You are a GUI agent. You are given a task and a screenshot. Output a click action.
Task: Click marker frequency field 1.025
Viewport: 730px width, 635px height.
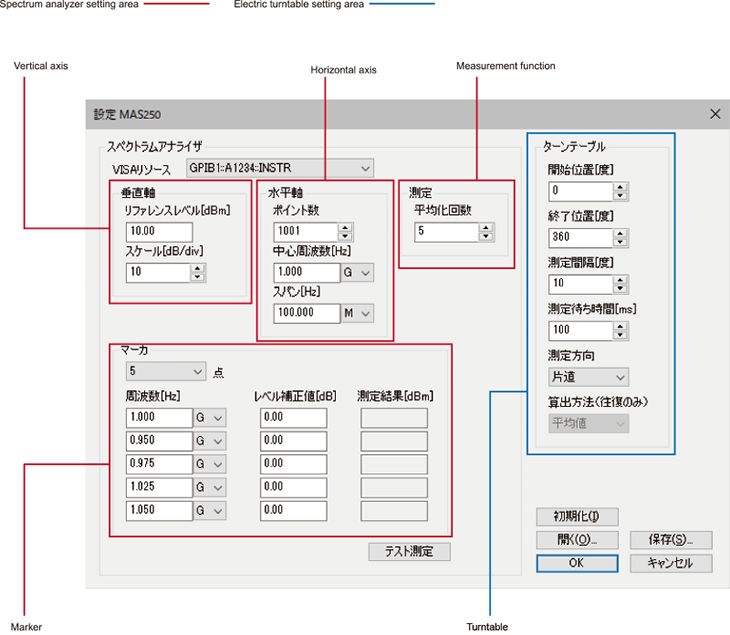coord(159,487)
